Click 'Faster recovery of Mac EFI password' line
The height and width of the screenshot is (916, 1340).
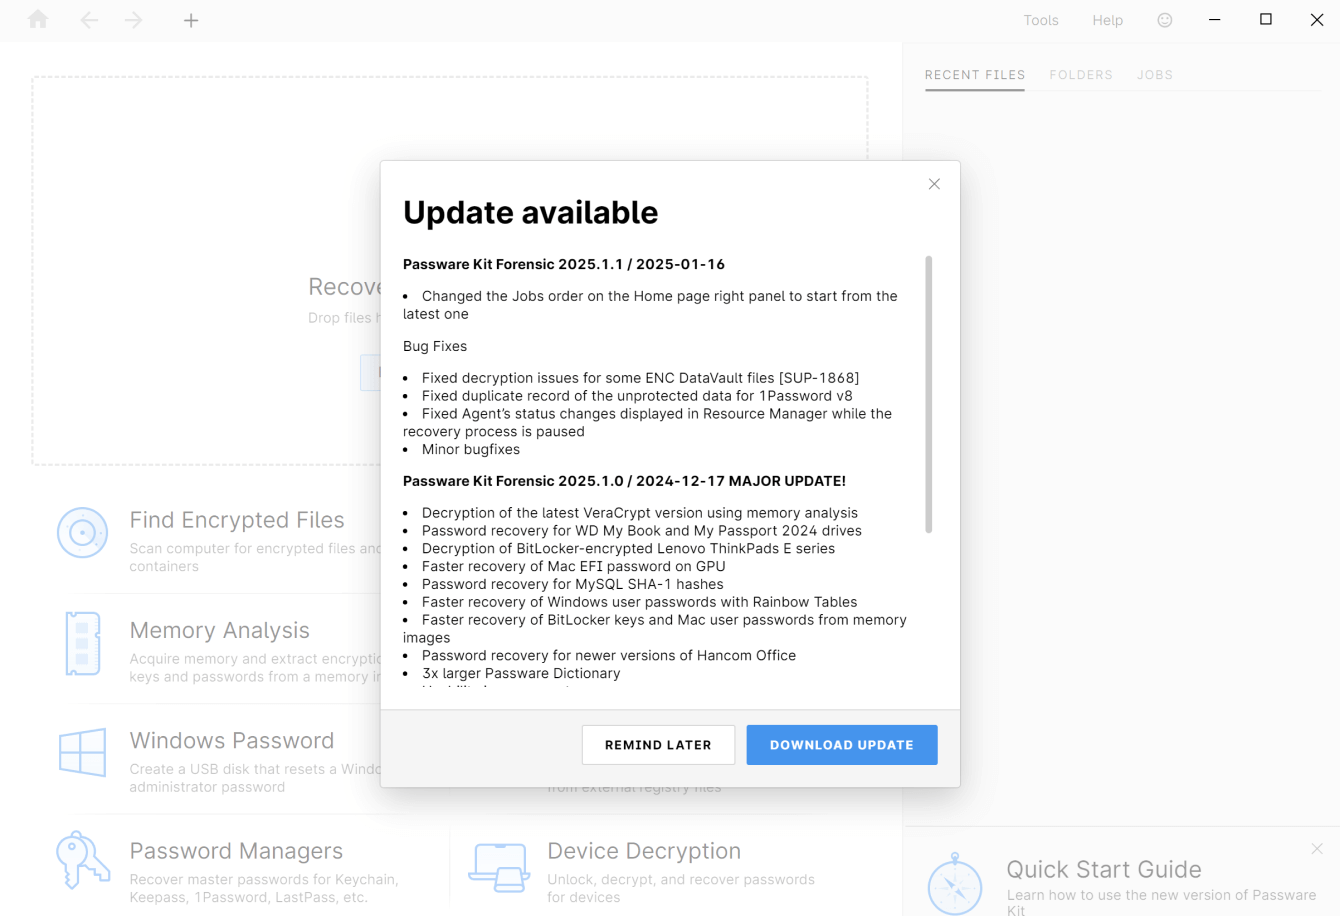click(574, 566)
